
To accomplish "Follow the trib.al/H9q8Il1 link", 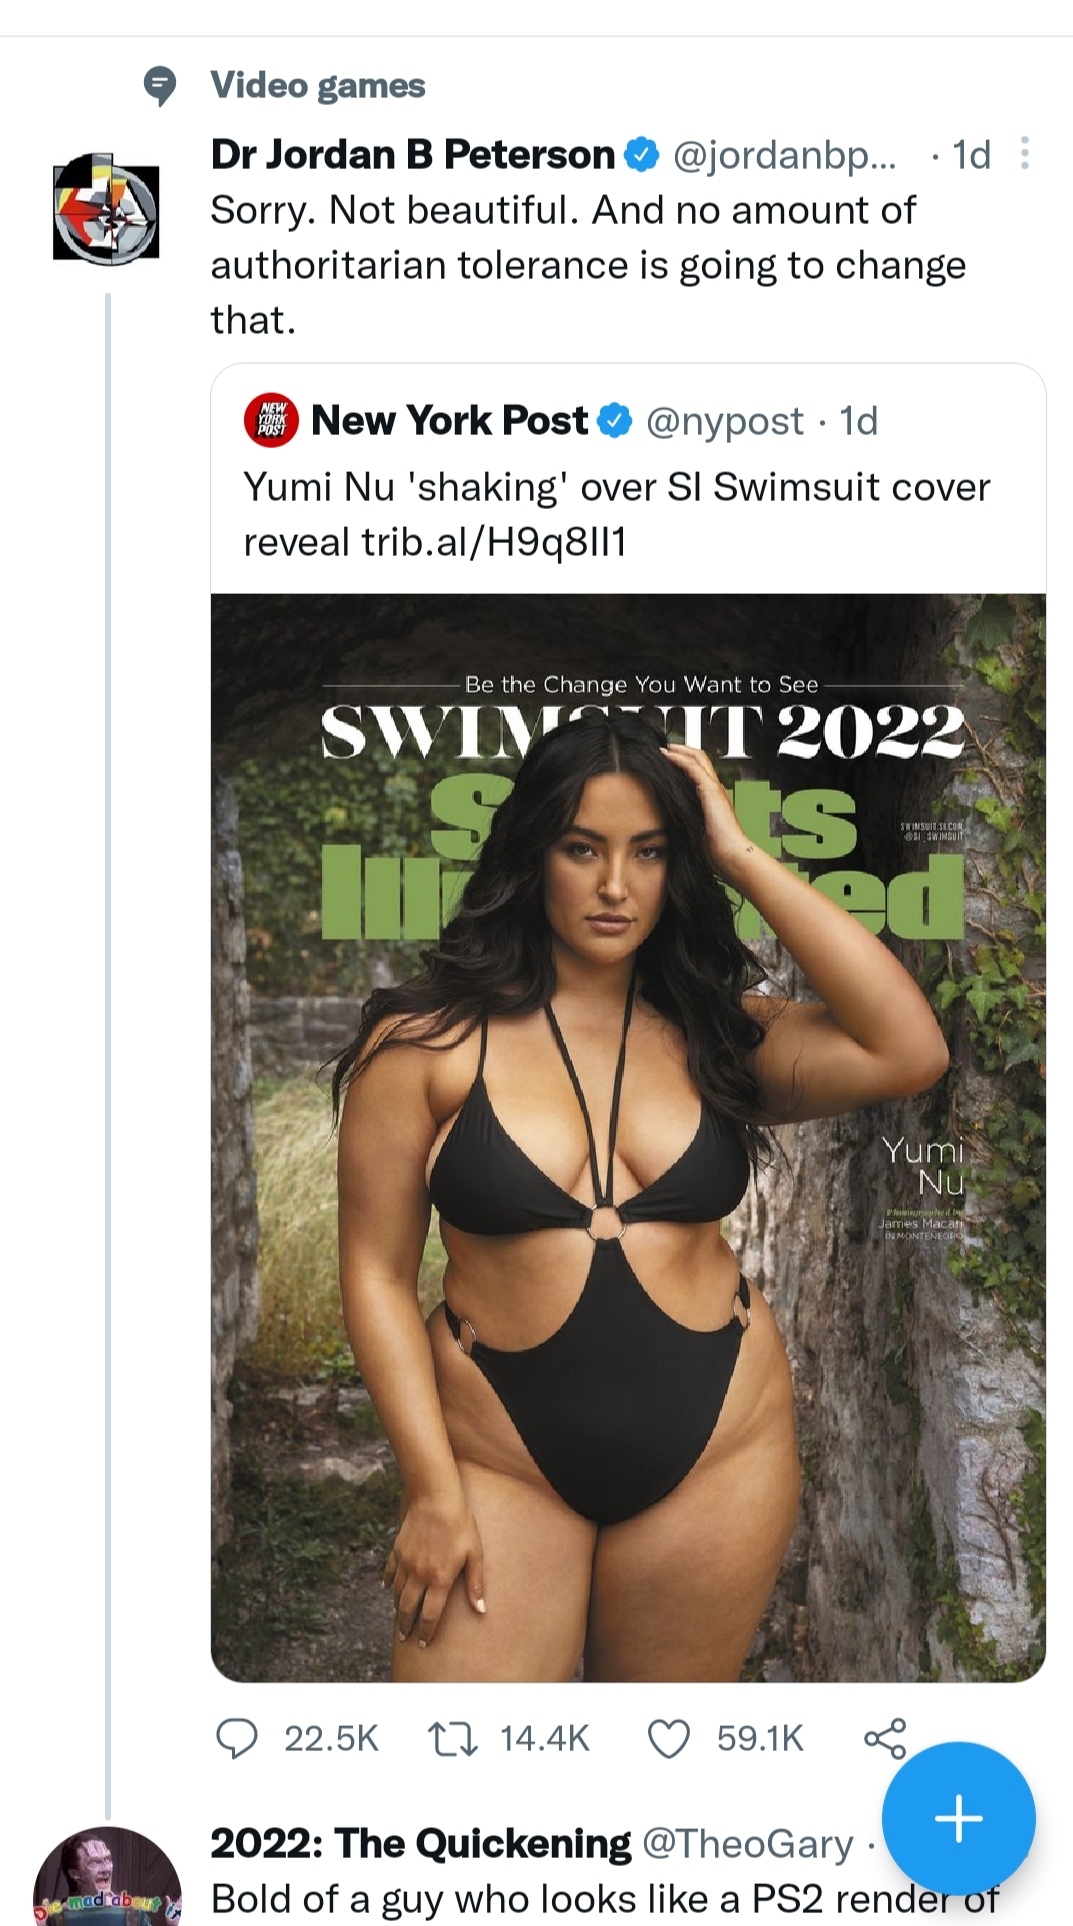I will coord(494,542).
